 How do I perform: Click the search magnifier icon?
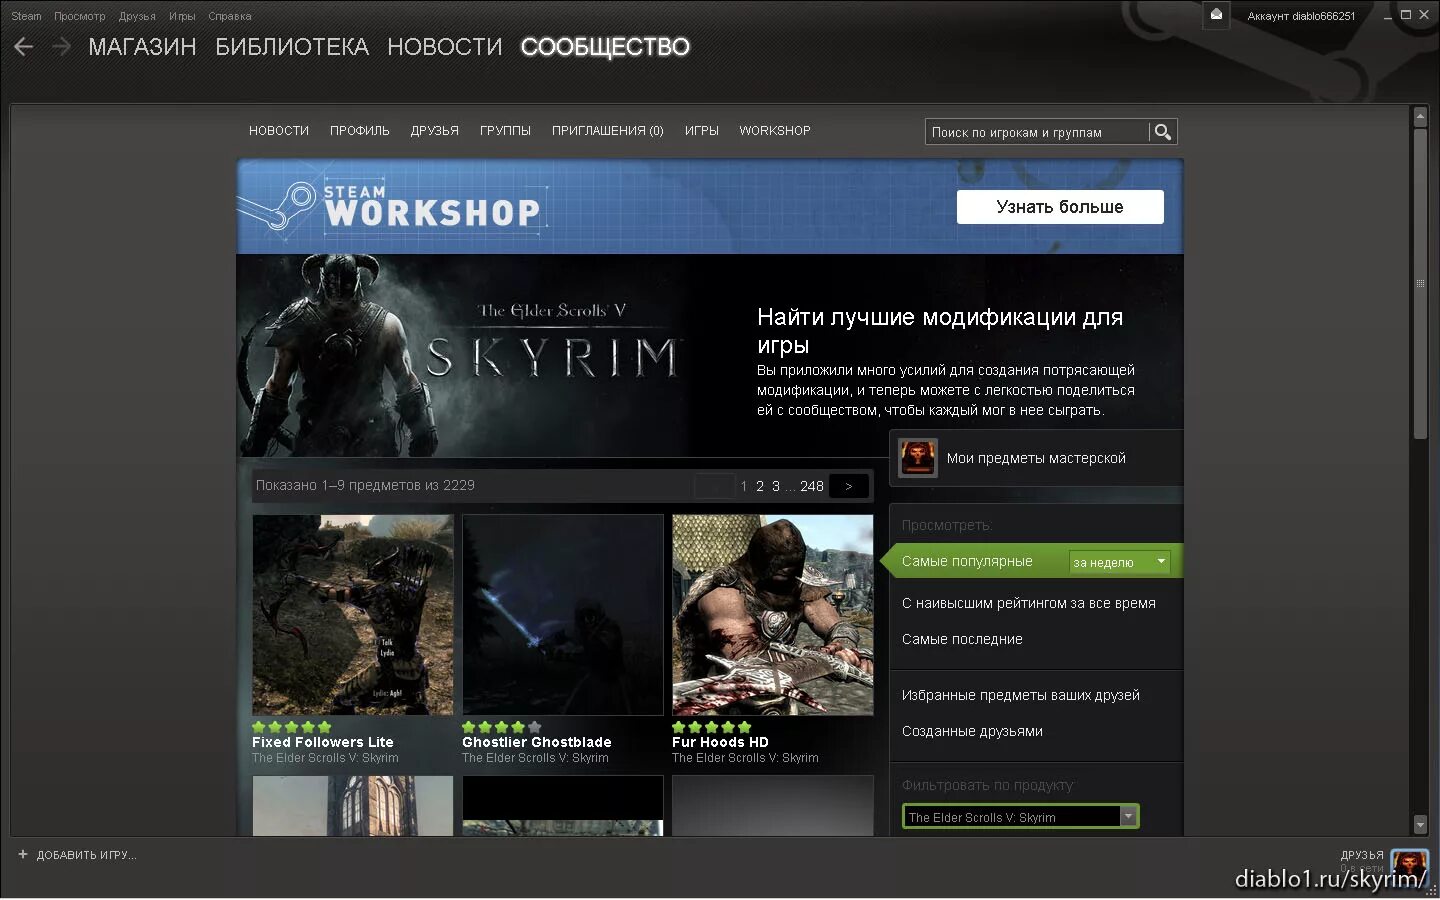[1162, 132]
